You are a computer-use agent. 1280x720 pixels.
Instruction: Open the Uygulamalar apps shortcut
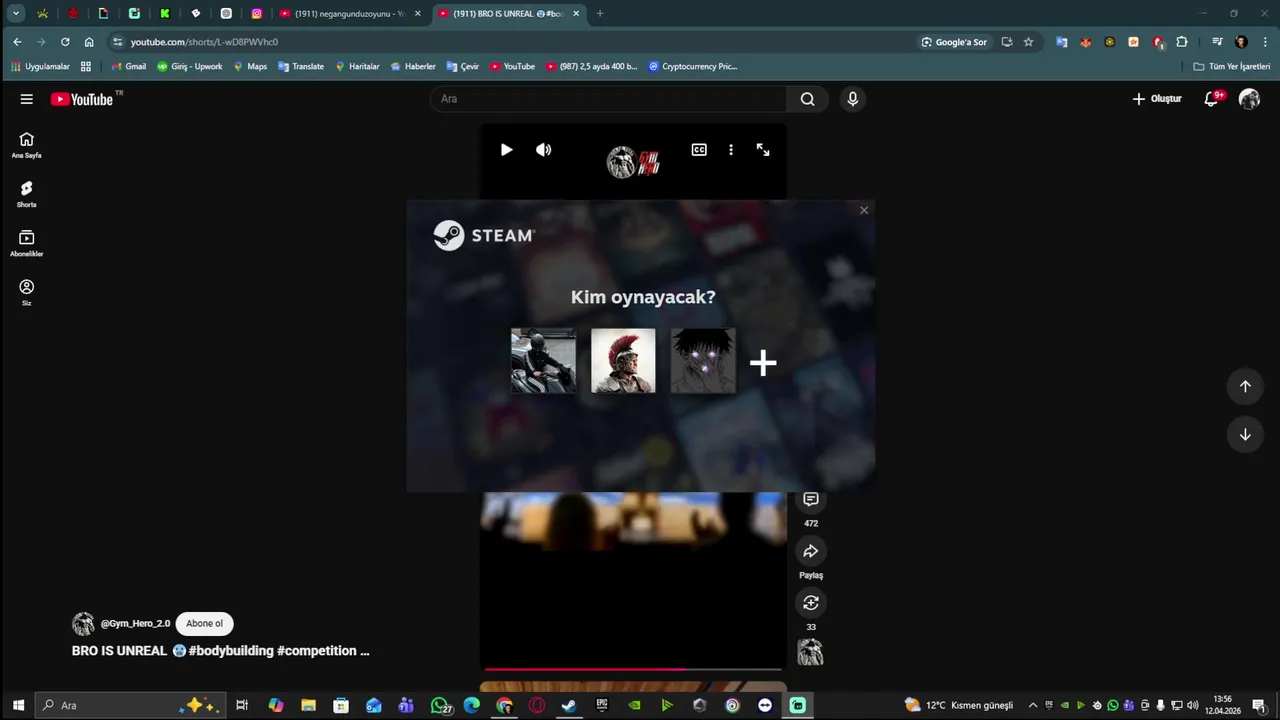[40, 67]
